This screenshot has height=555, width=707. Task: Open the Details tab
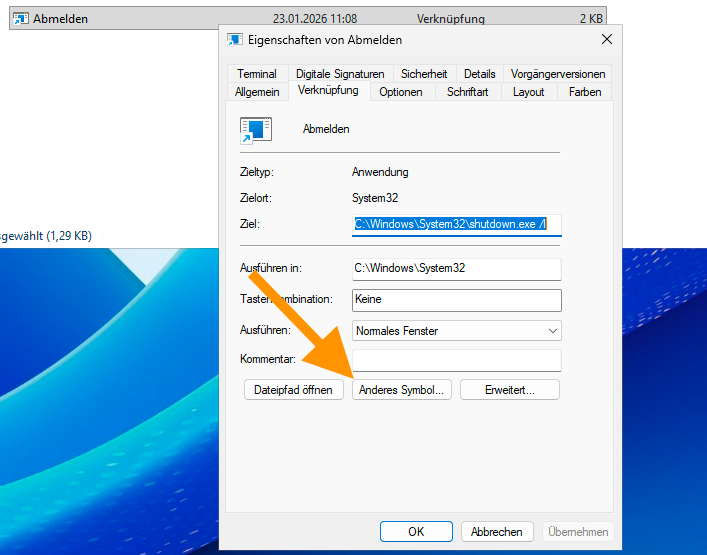coord(479,74)
